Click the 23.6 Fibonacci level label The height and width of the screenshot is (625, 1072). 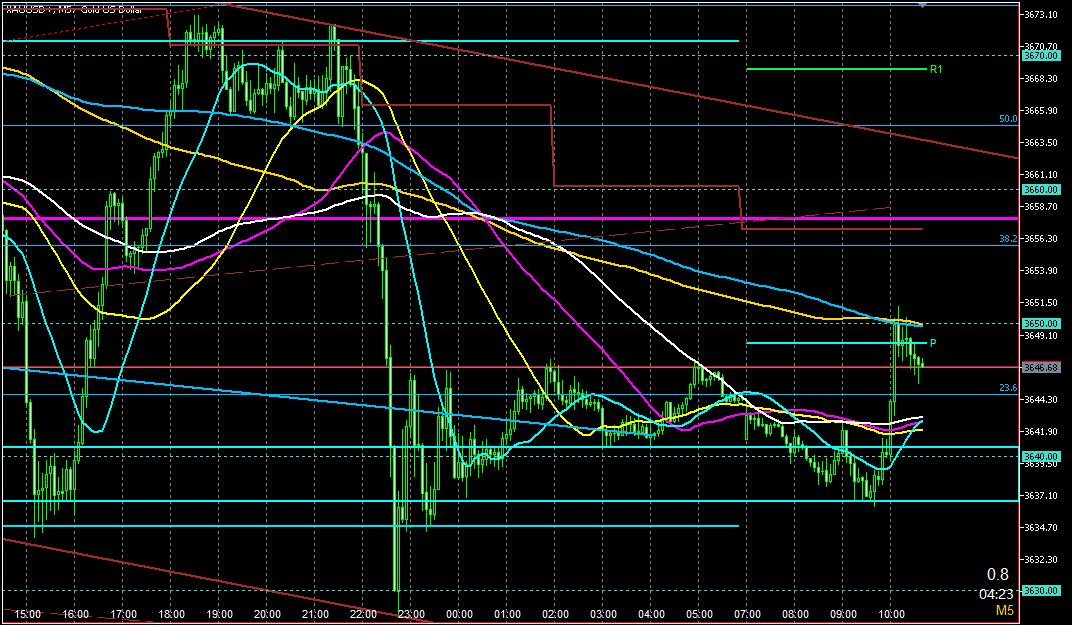(1008, 388)
